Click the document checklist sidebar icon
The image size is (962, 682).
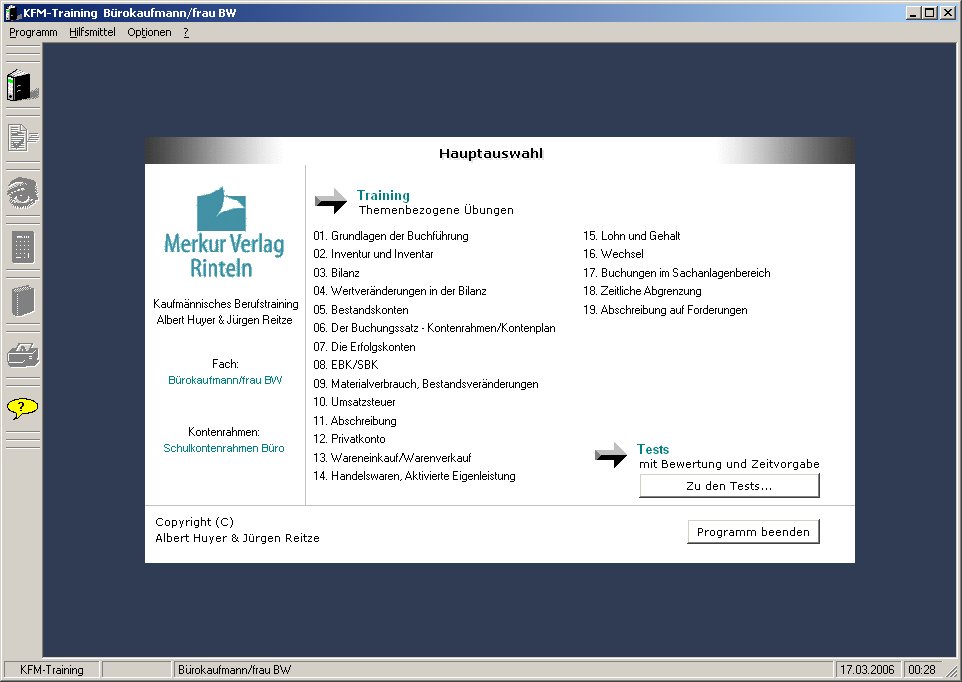(23, 138)
